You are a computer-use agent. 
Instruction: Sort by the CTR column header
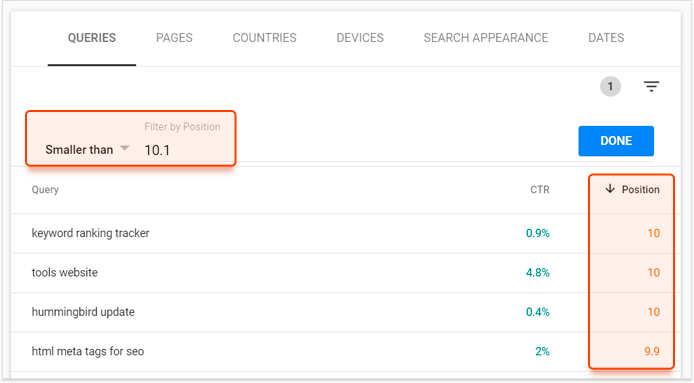tap(540, 190)
